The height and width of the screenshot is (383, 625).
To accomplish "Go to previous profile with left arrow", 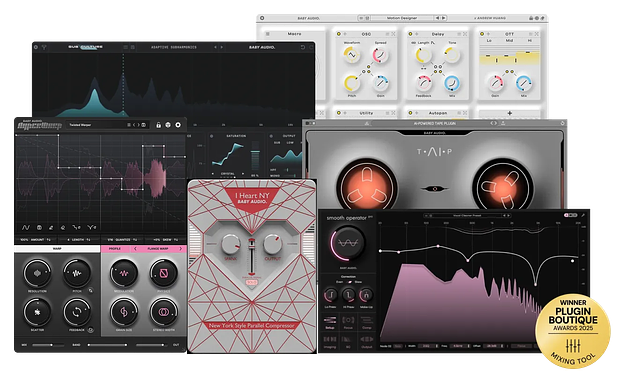I will pyautogui.click(x=135, y=249).
